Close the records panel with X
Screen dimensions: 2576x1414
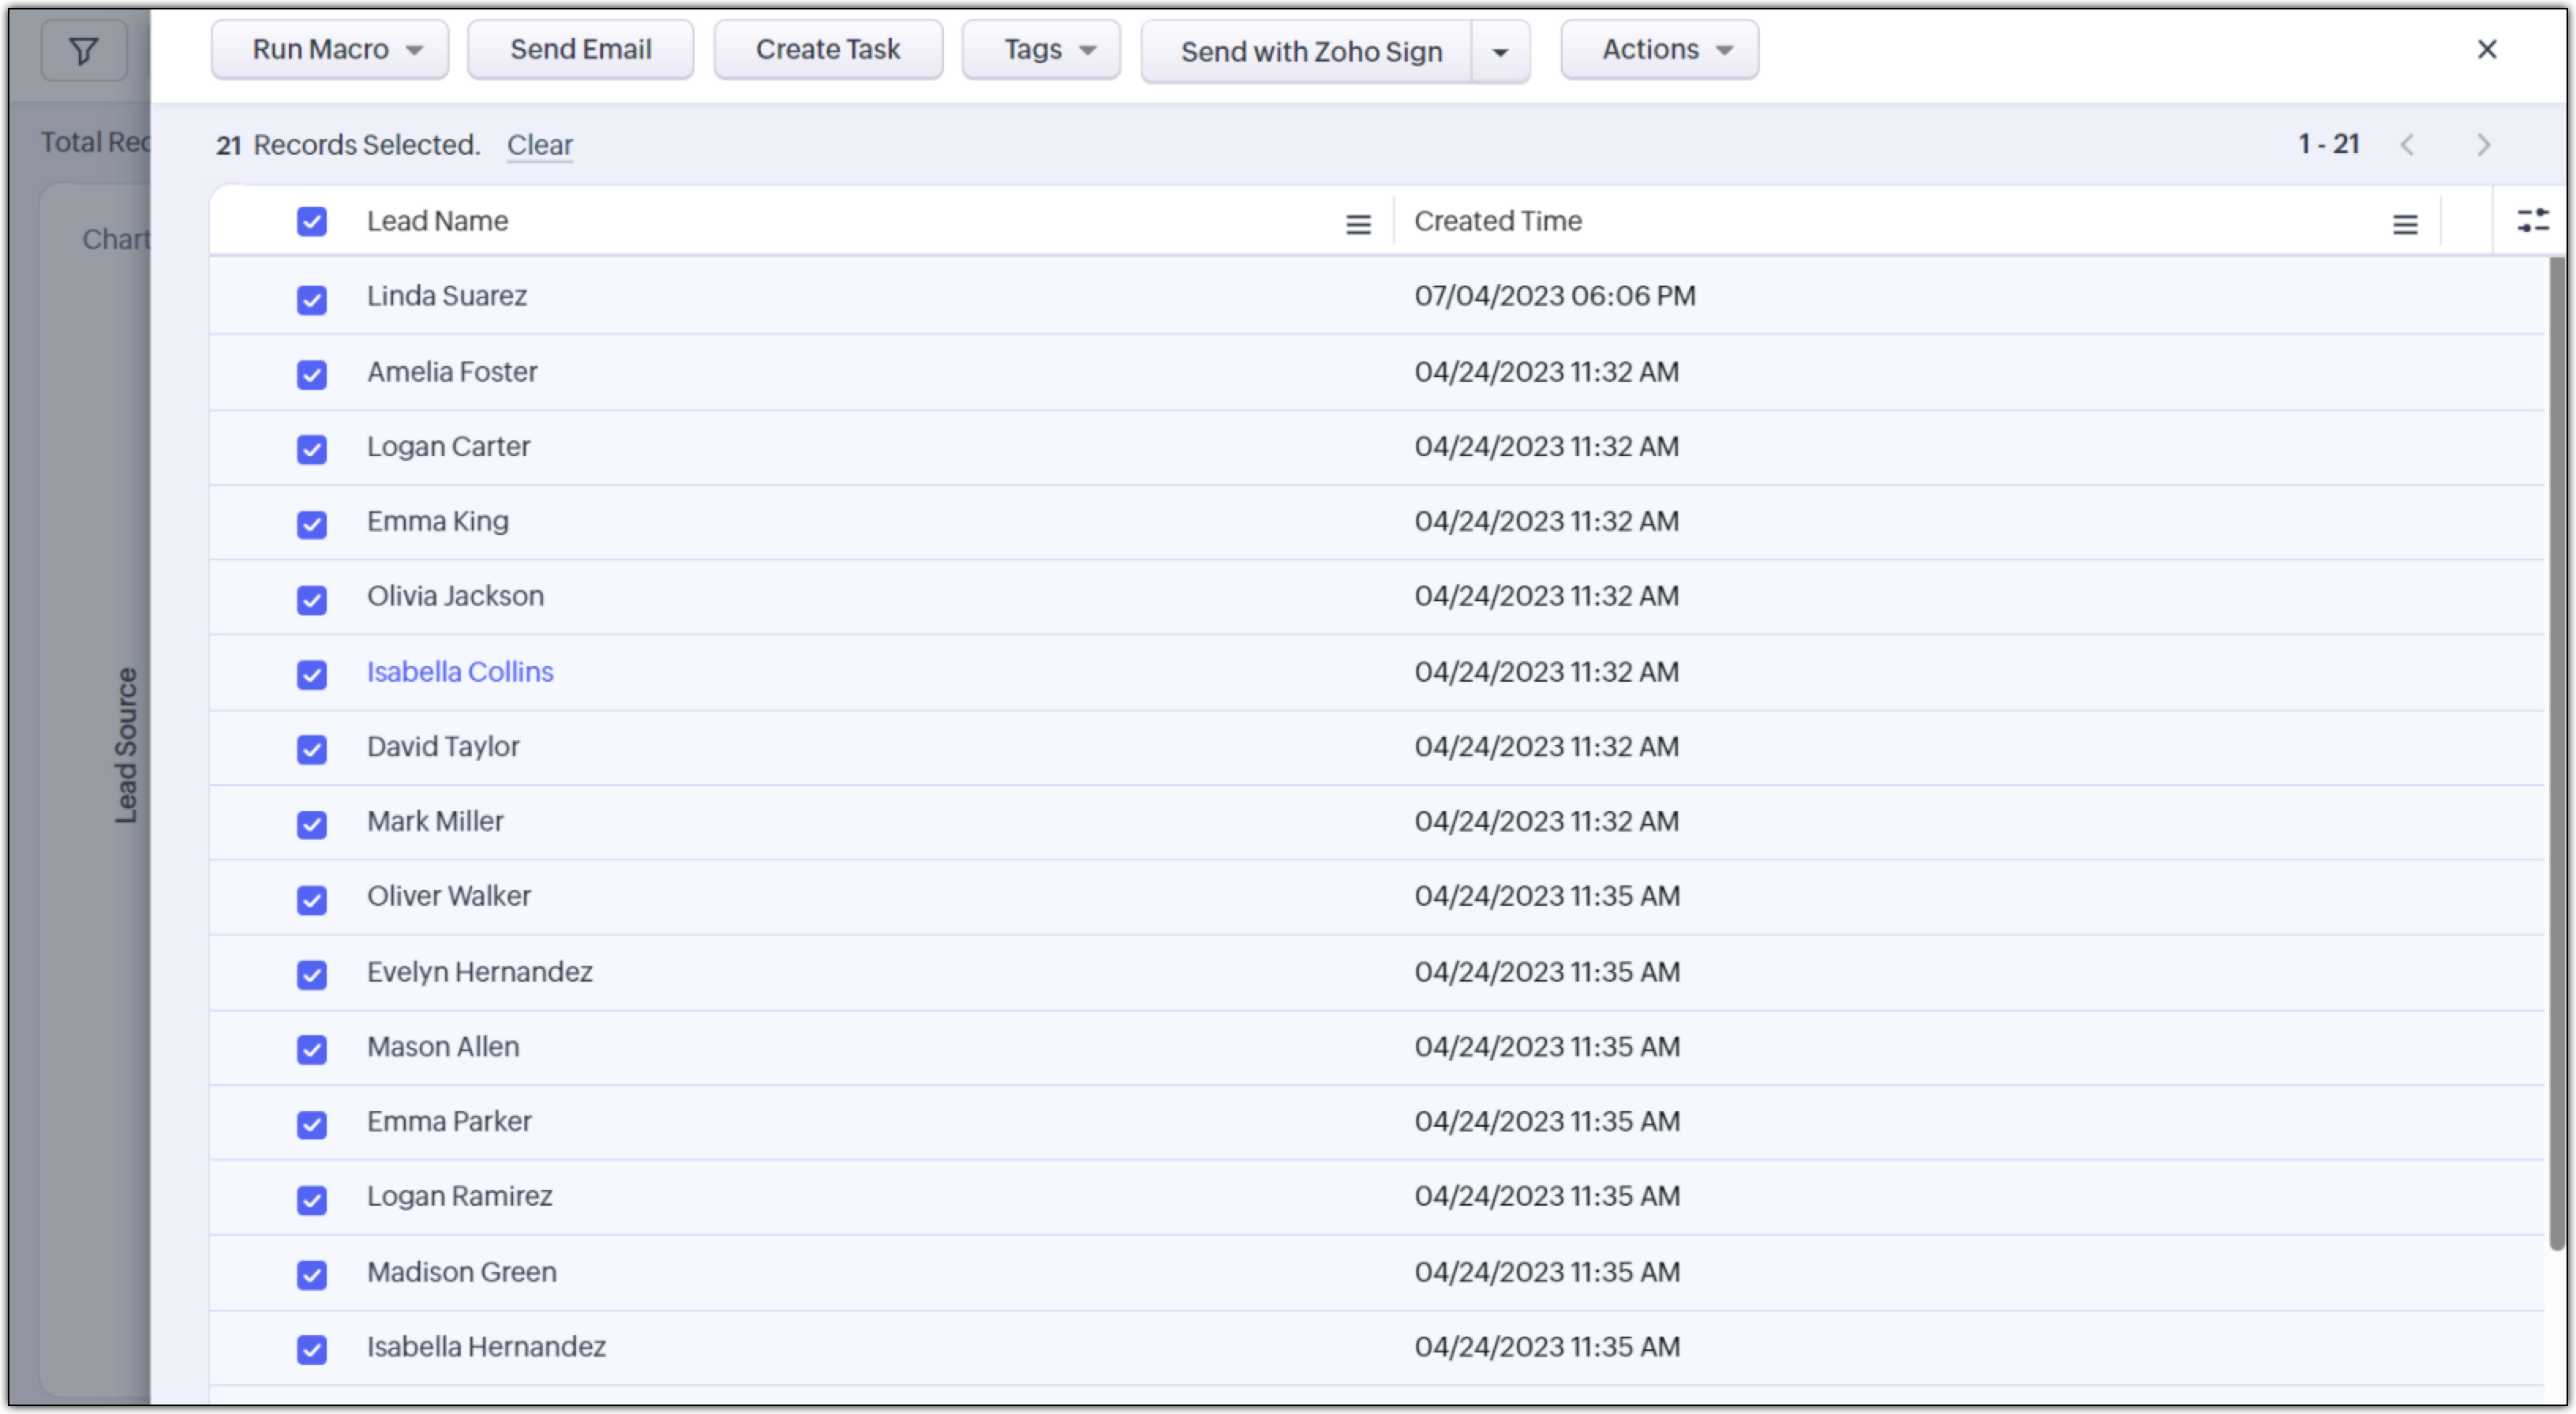click(x=2486, y=50)
